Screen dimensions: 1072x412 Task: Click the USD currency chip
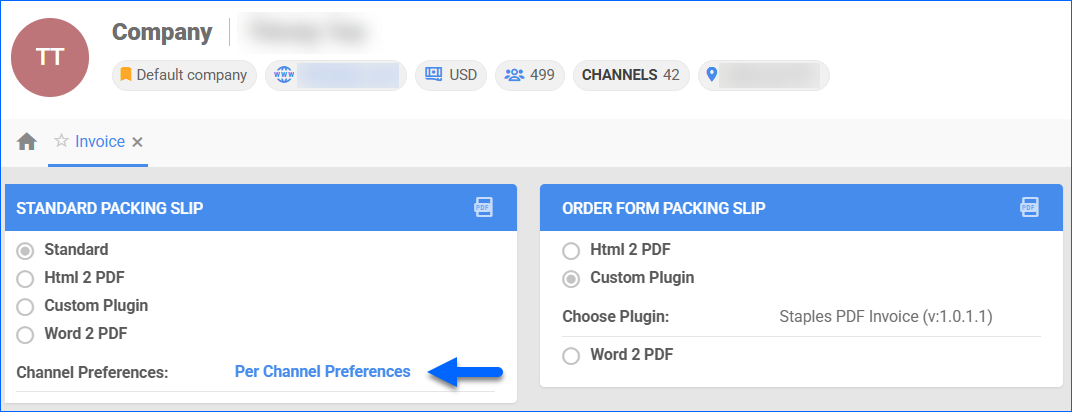pyautogui.click(x=450, y=75)
